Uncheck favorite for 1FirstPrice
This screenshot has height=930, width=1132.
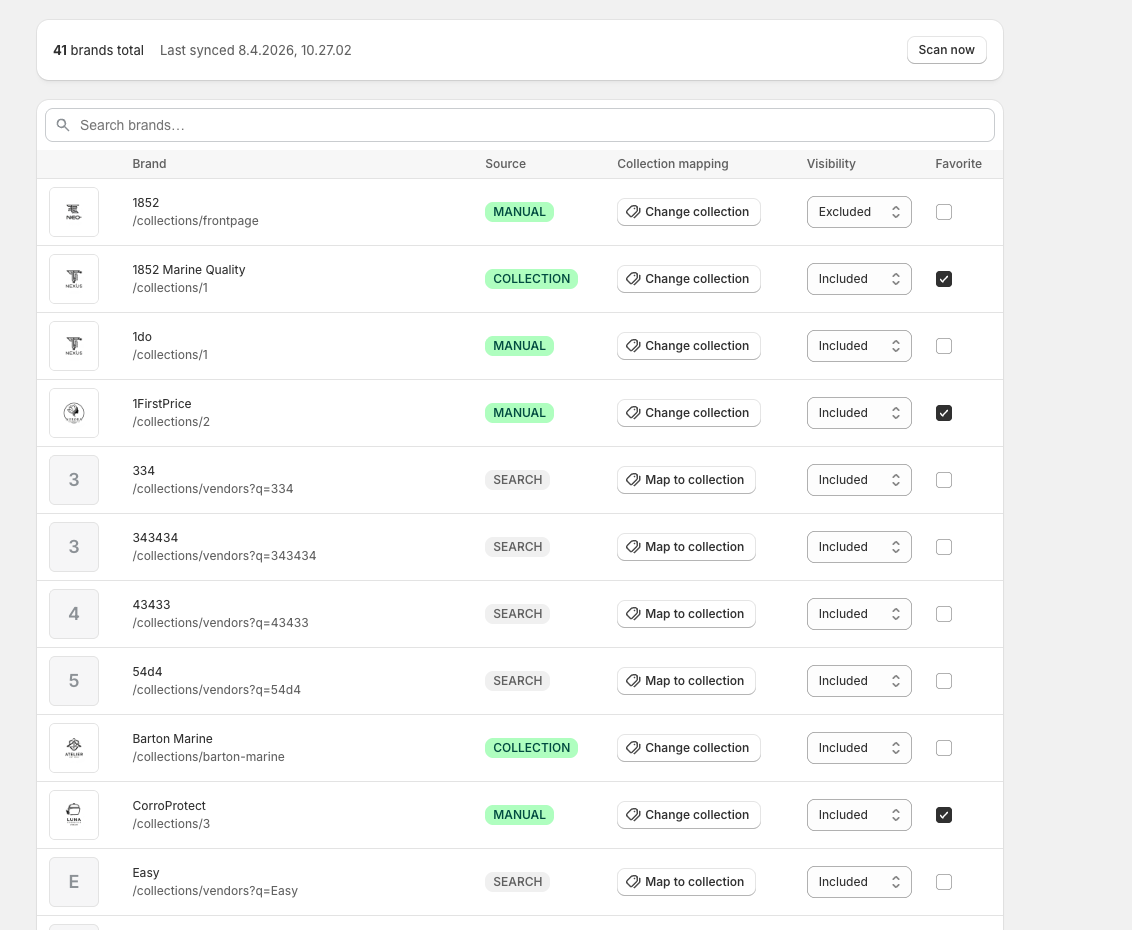944,413
